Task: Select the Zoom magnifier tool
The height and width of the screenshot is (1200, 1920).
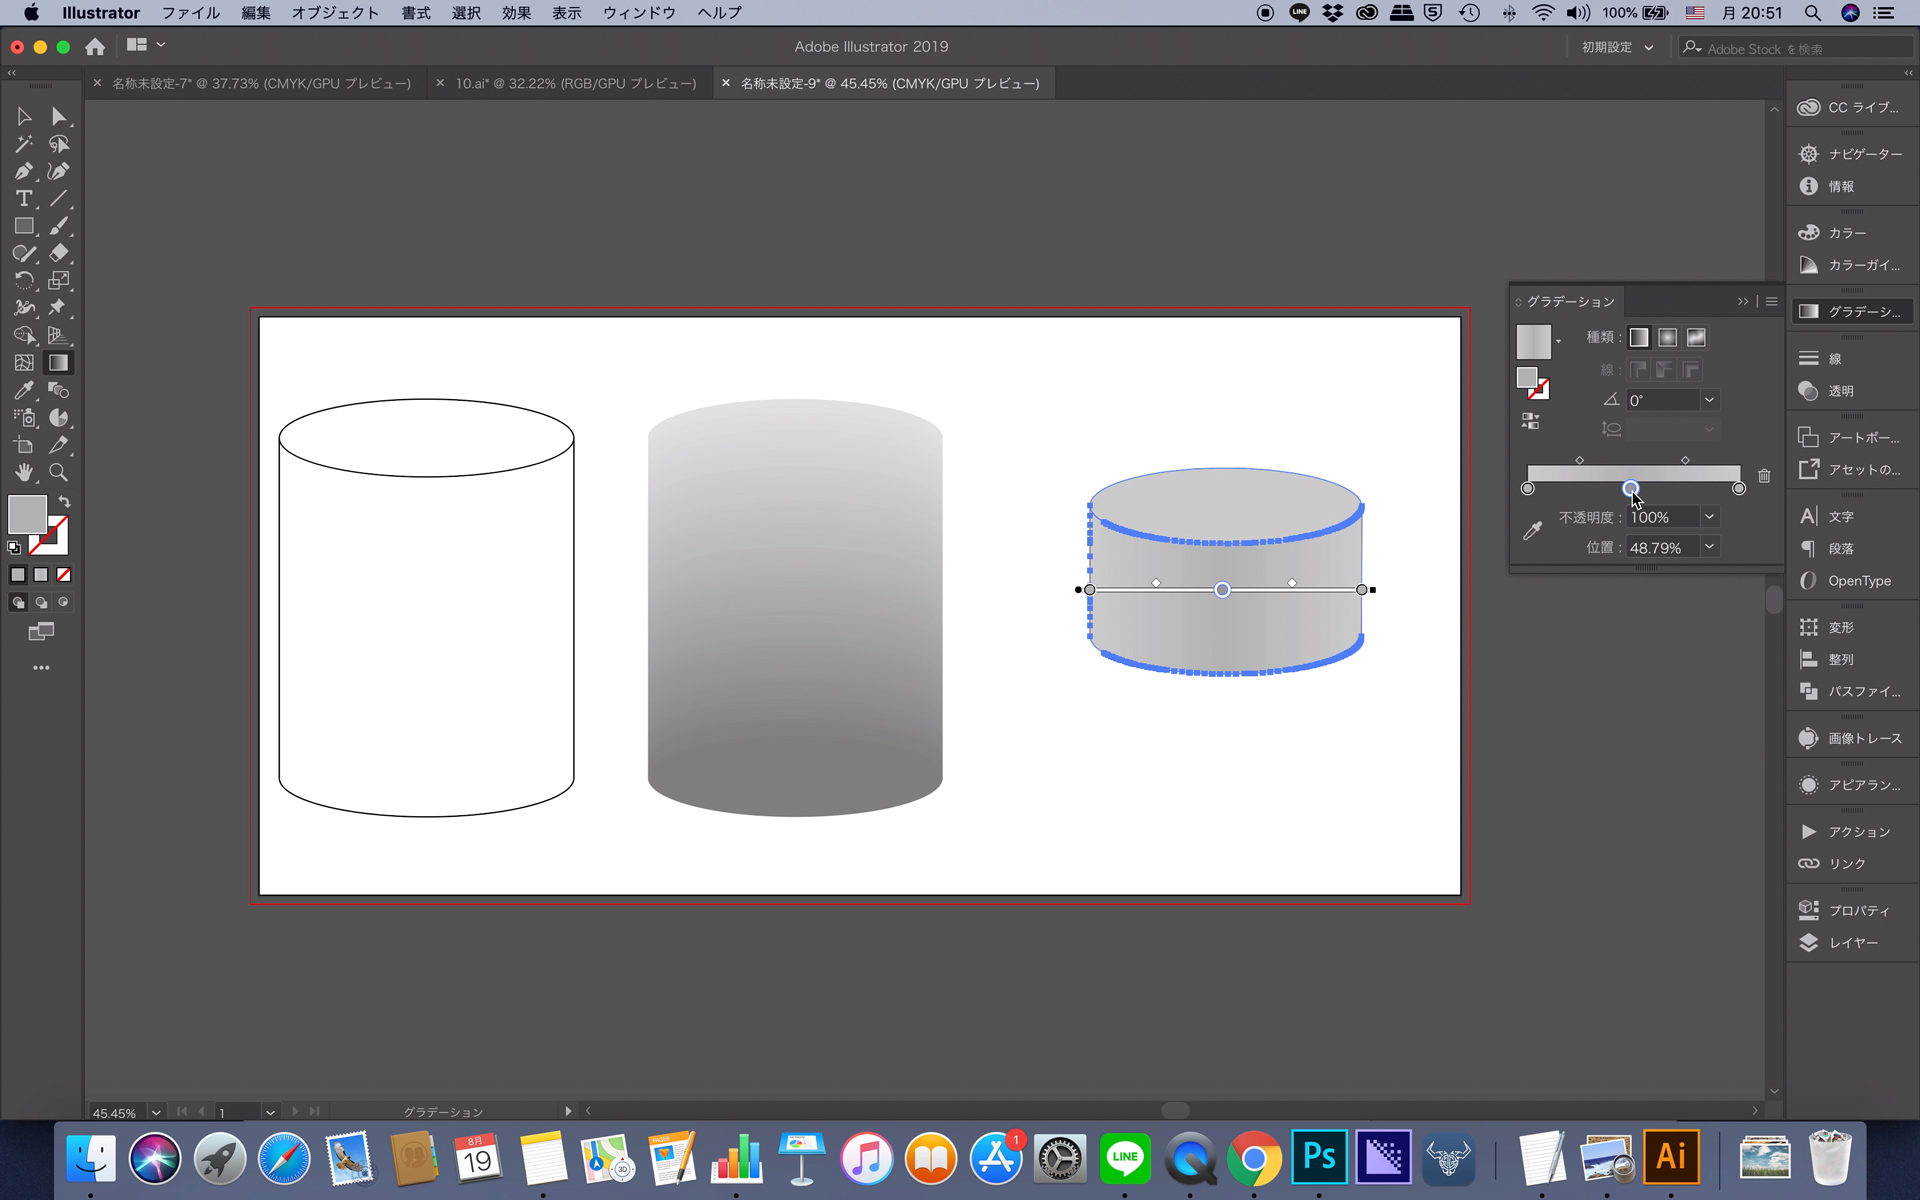Action: click(59, 472)
